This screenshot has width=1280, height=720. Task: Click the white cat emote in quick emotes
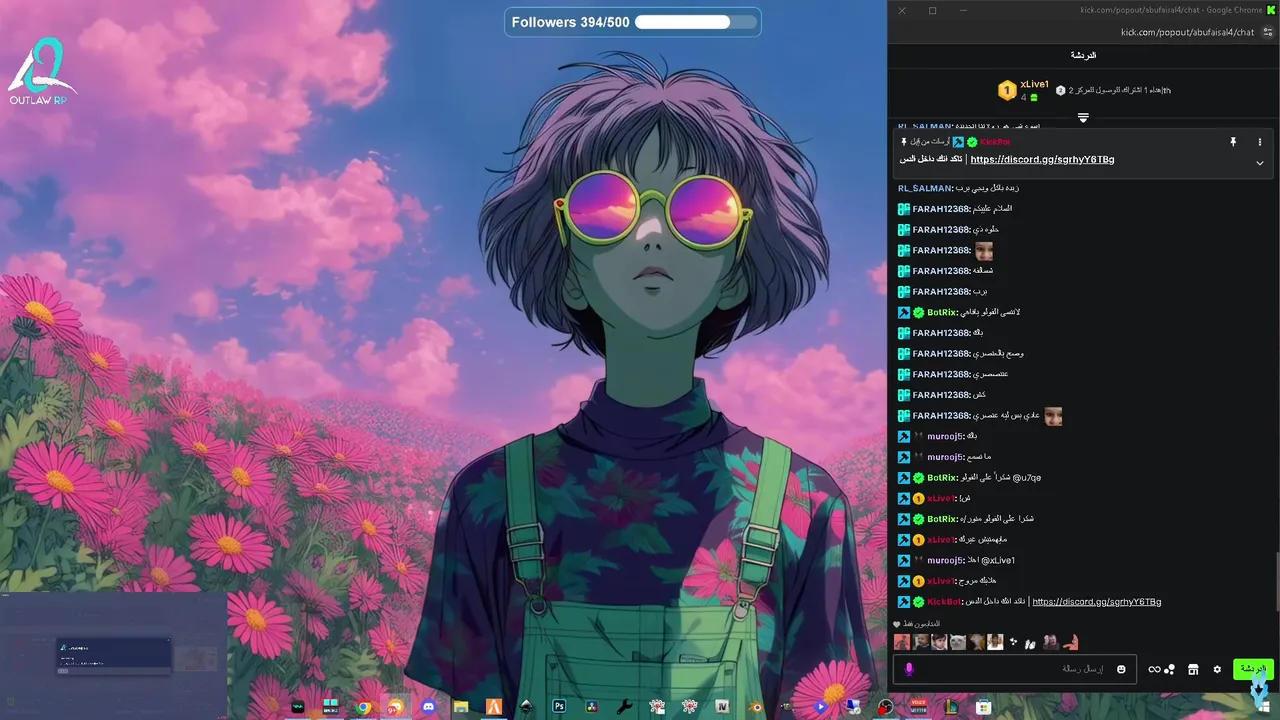tap(958, 642)
